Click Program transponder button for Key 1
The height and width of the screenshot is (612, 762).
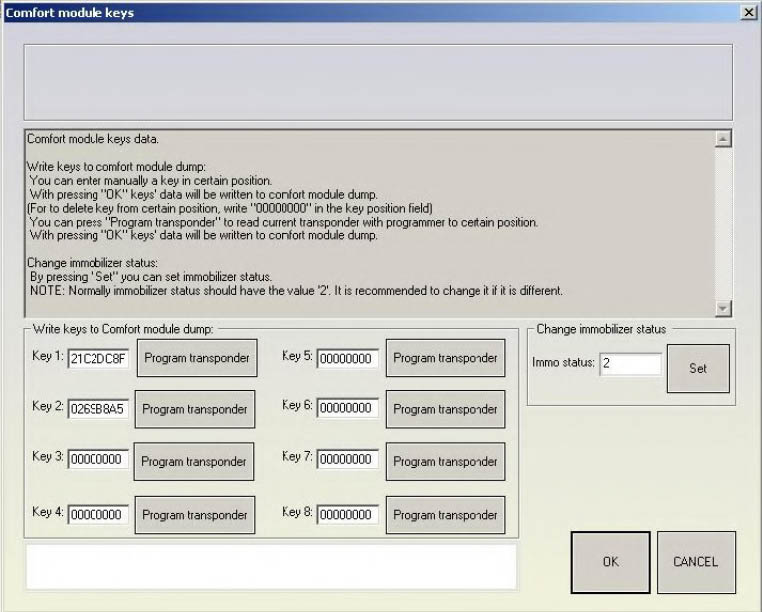(196, 358)
